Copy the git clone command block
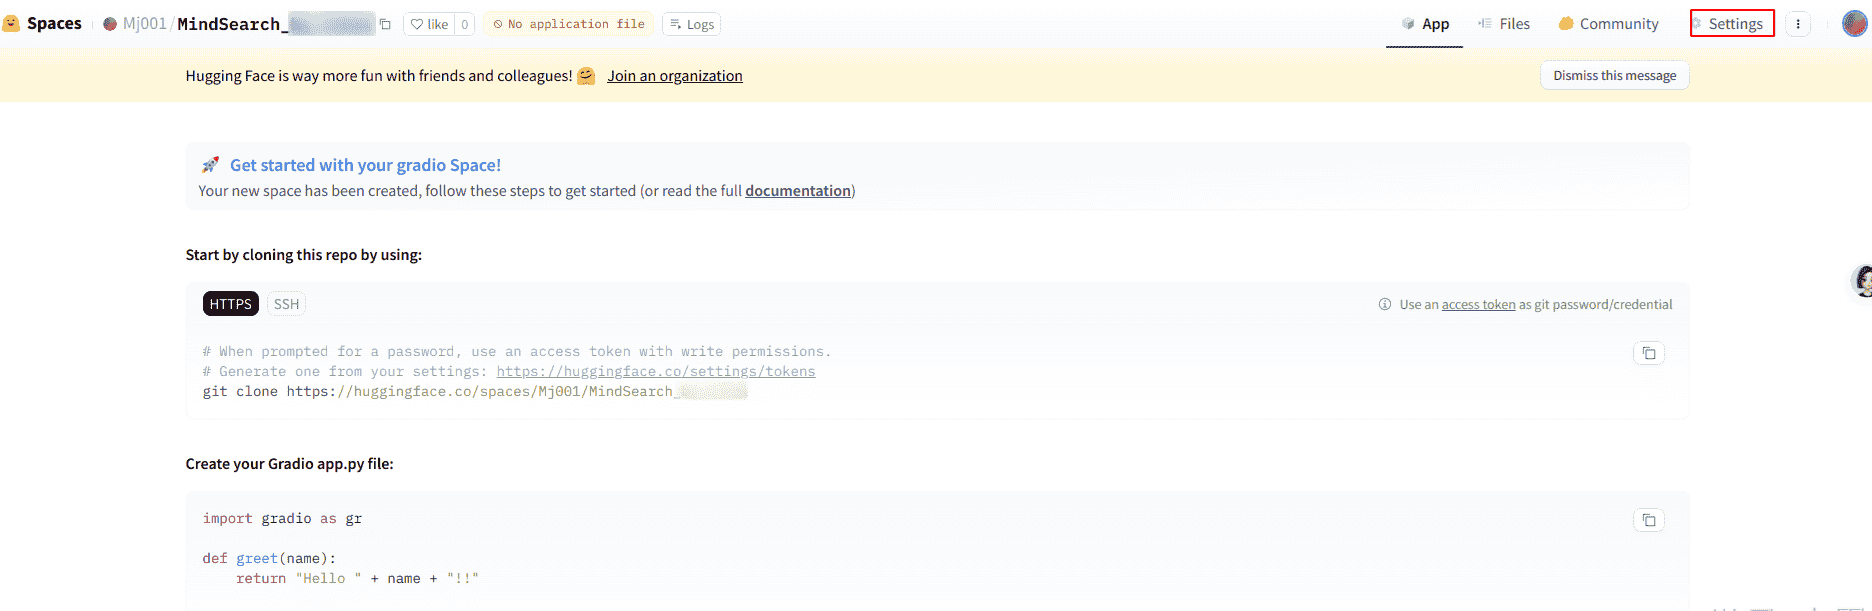Screen dimensions: 1872x611 (1648, 353)
